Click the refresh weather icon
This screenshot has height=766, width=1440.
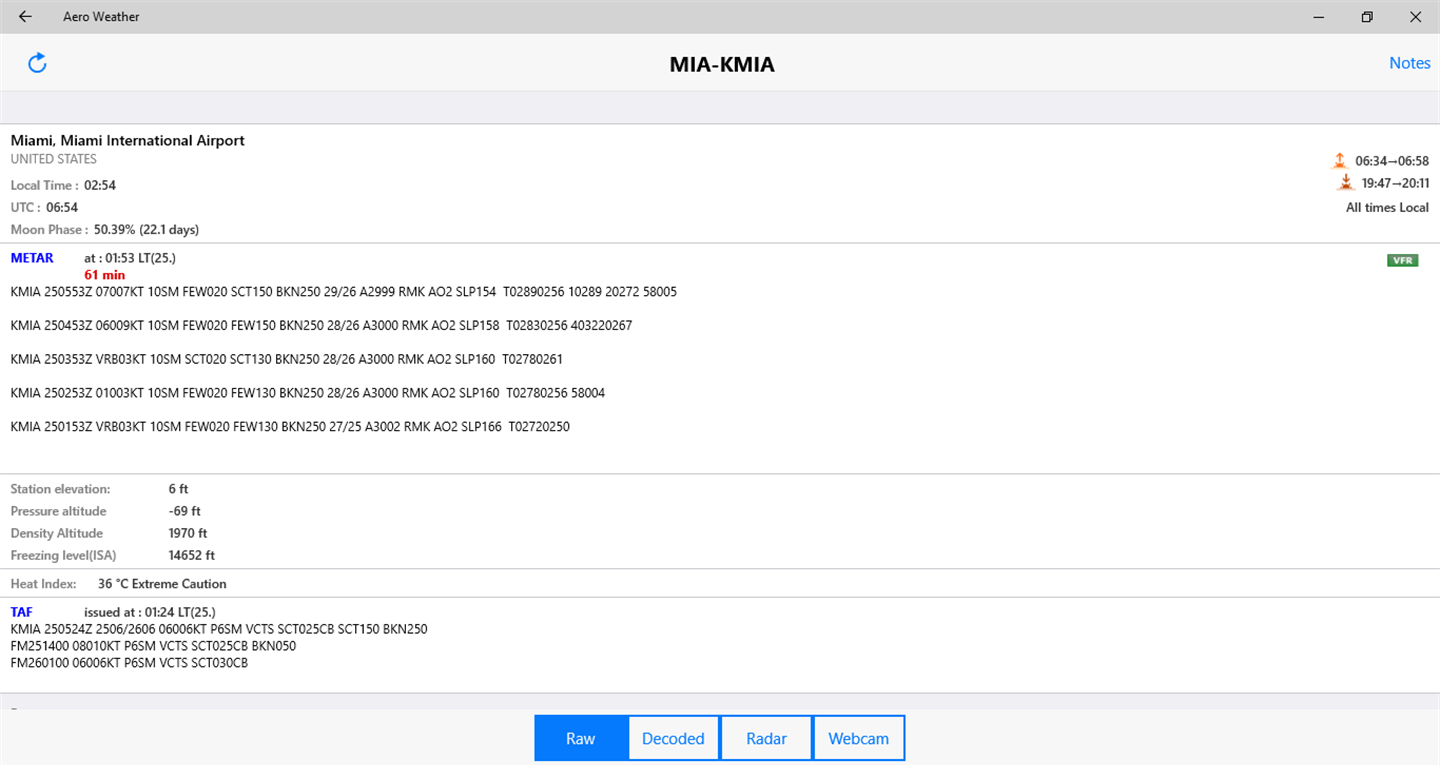[x=37, y=63]
